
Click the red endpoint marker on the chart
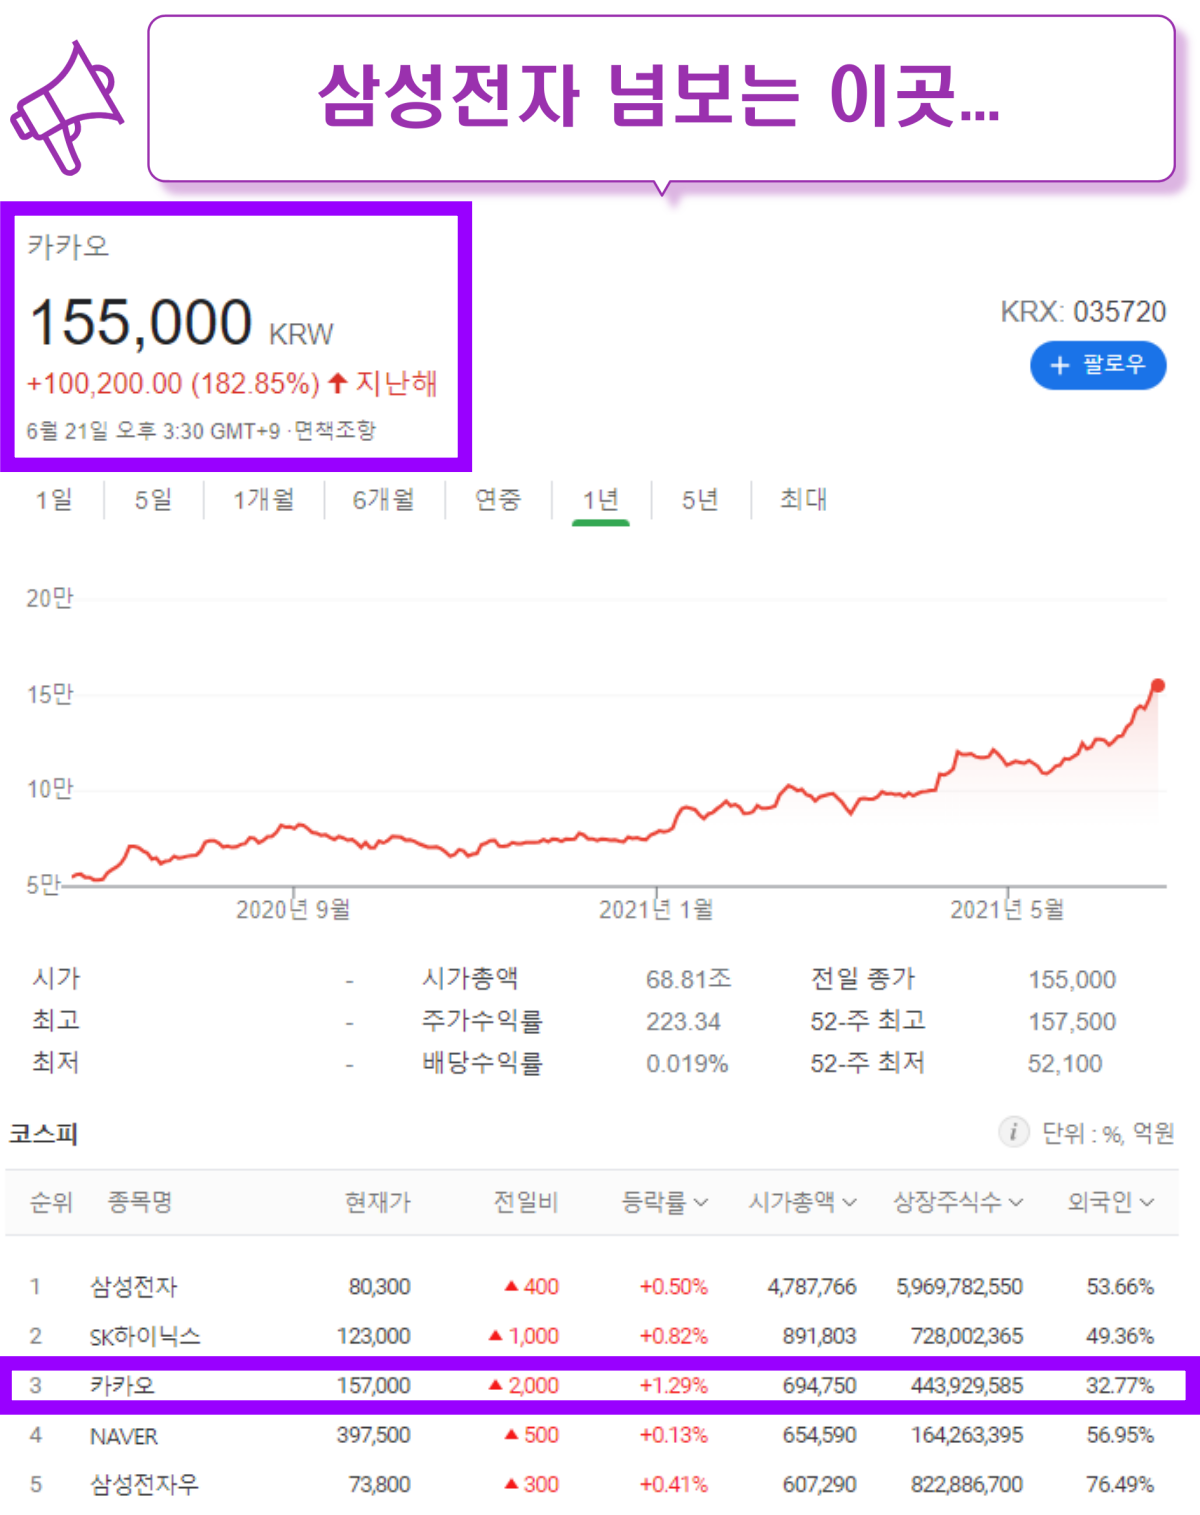pyautogui.click(x=1157, y=686)
